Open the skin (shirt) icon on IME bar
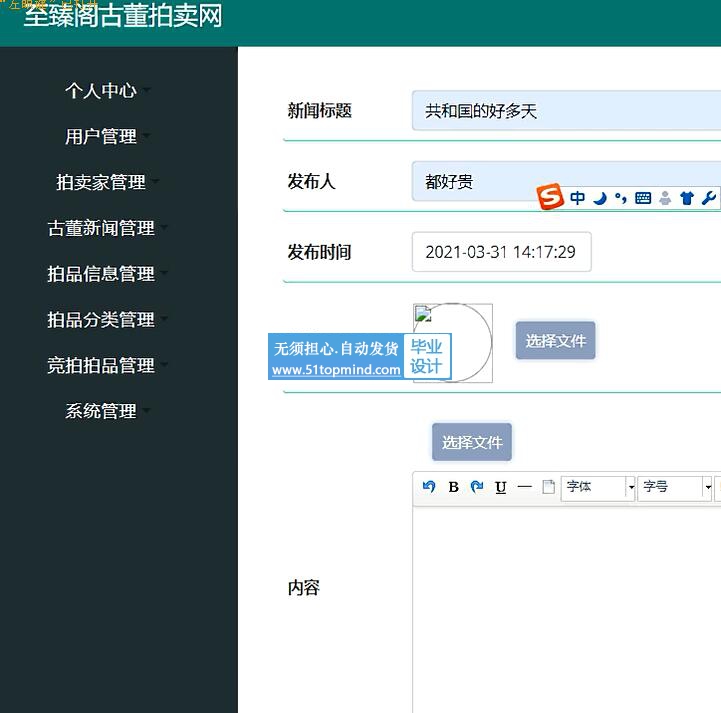 (687, 198)
